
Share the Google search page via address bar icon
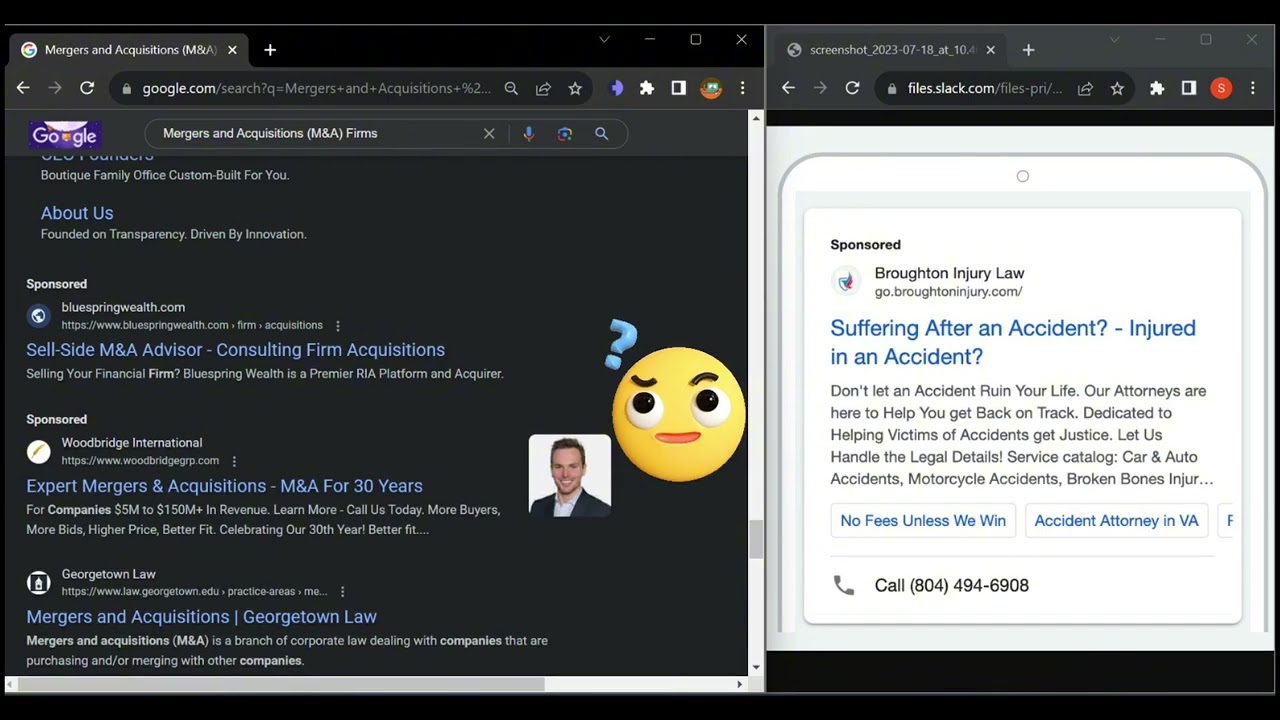[x=543, y=88]
